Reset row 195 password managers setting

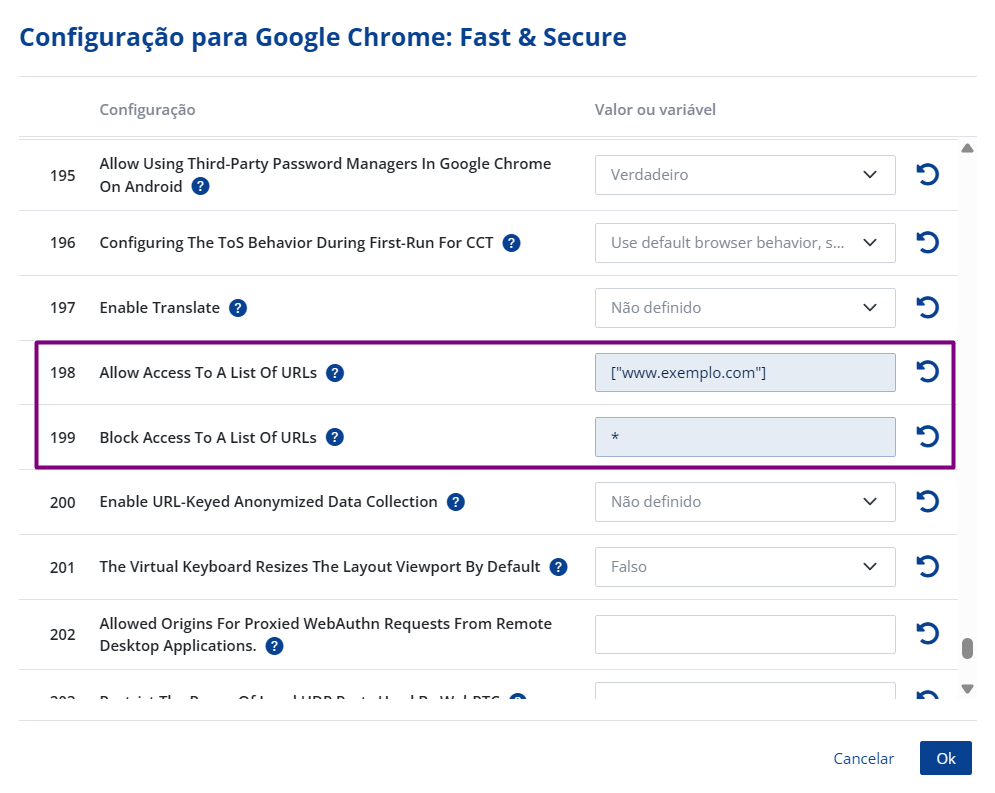point(927,175)
